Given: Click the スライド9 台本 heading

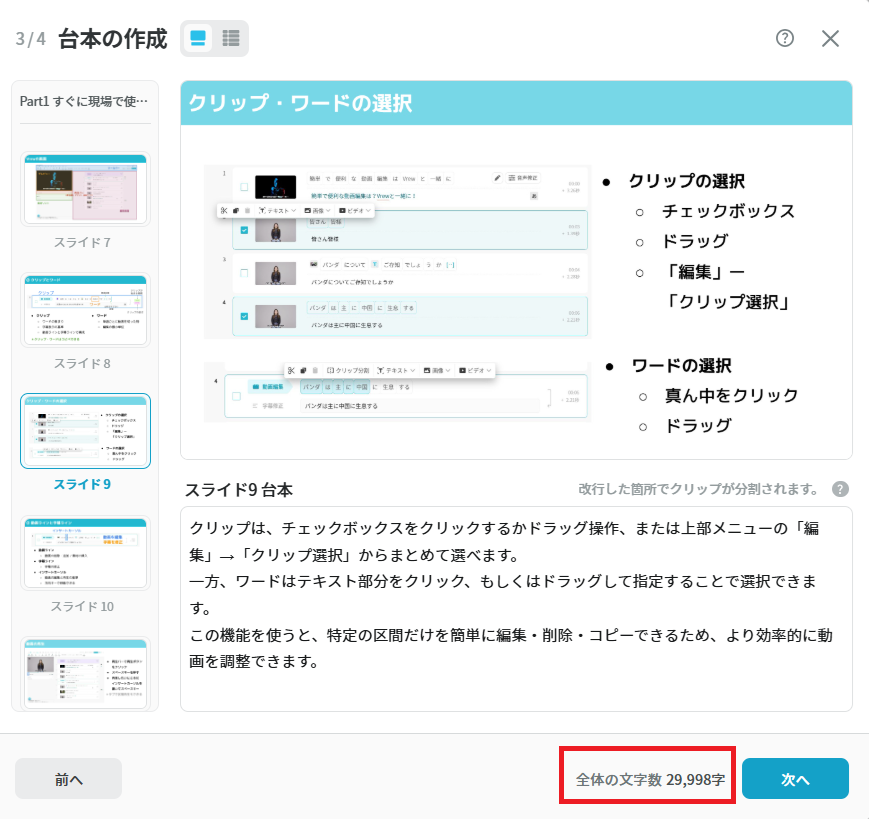Looking at the screenshot, I should tap(239, 490).
